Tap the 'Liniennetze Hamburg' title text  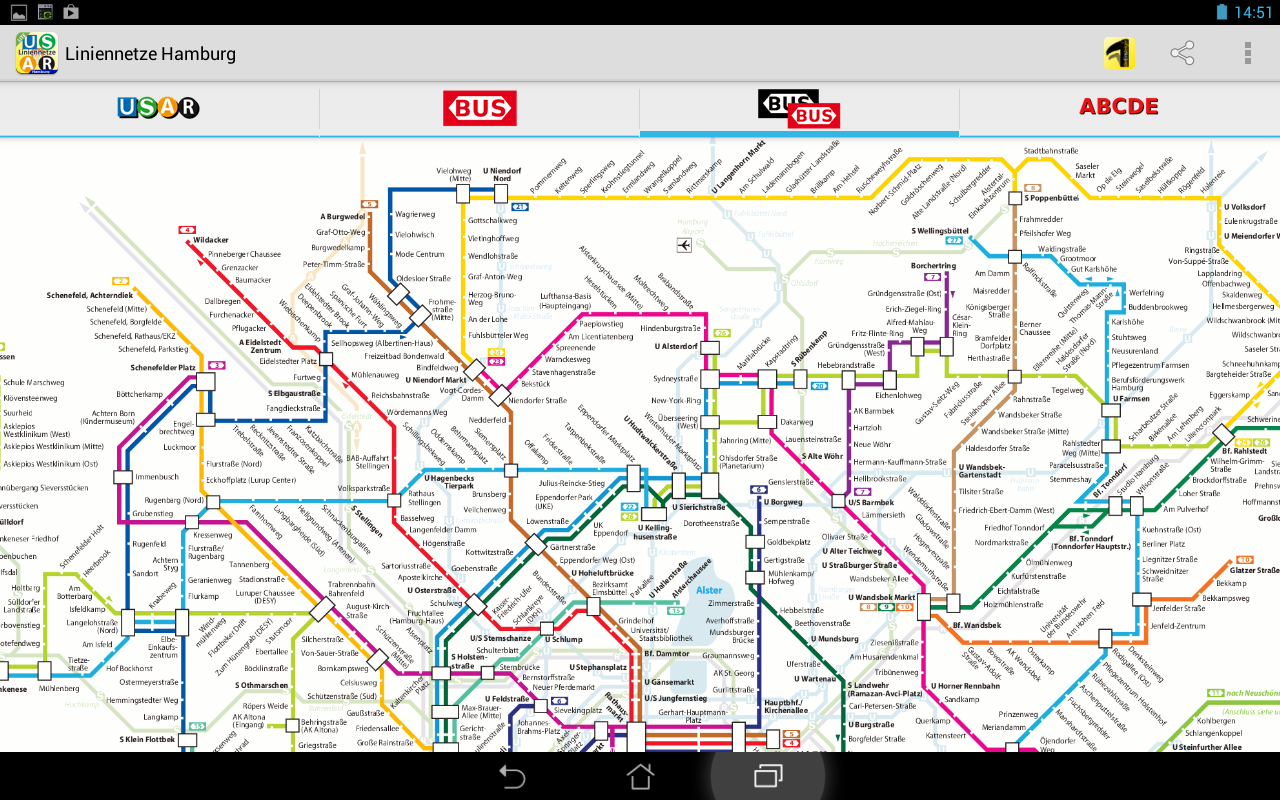tap(151, 53)
